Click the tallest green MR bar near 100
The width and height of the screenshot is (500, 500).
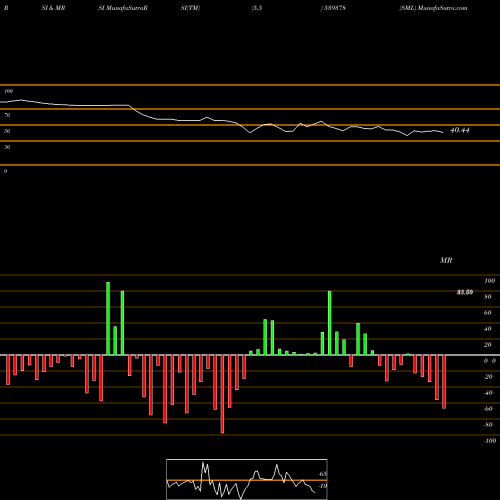108,319
